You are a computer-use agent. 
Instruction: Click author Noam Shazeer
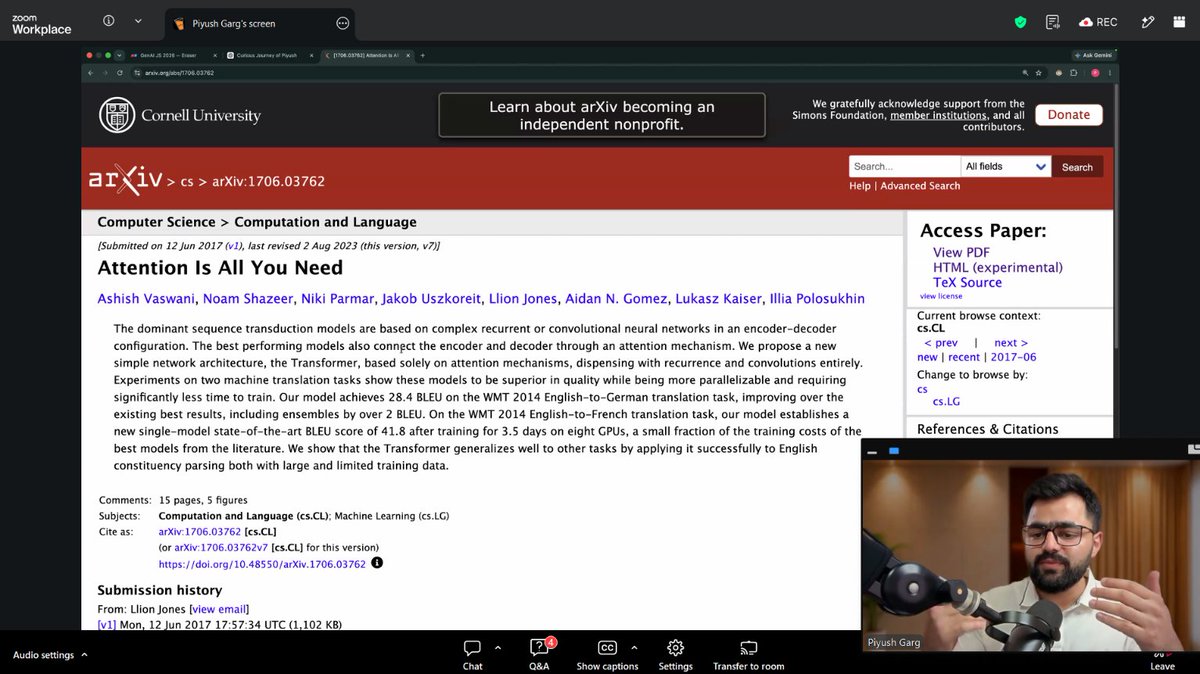pos(248,298)
